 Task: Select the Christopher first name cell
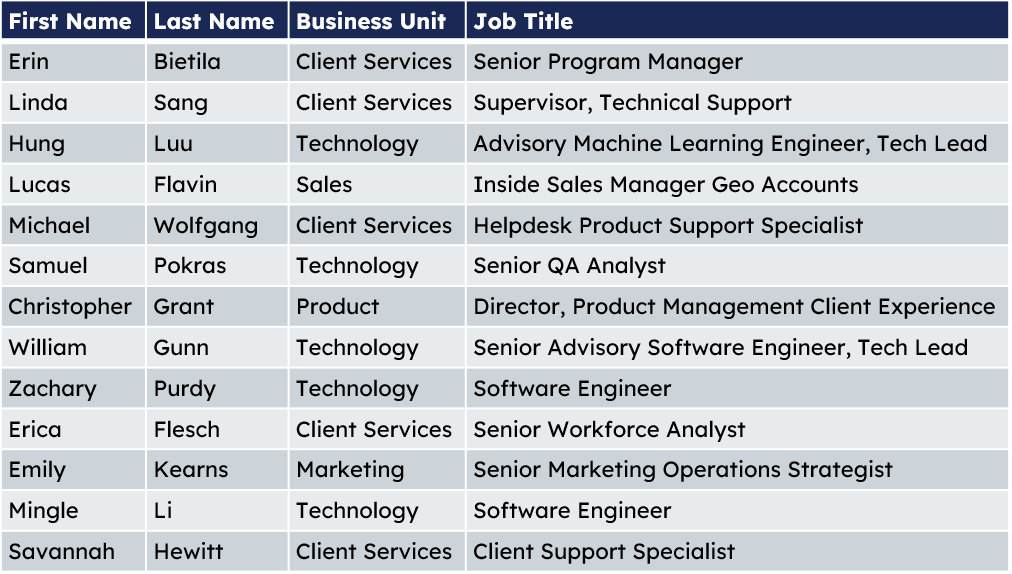[x=74, y=307]
